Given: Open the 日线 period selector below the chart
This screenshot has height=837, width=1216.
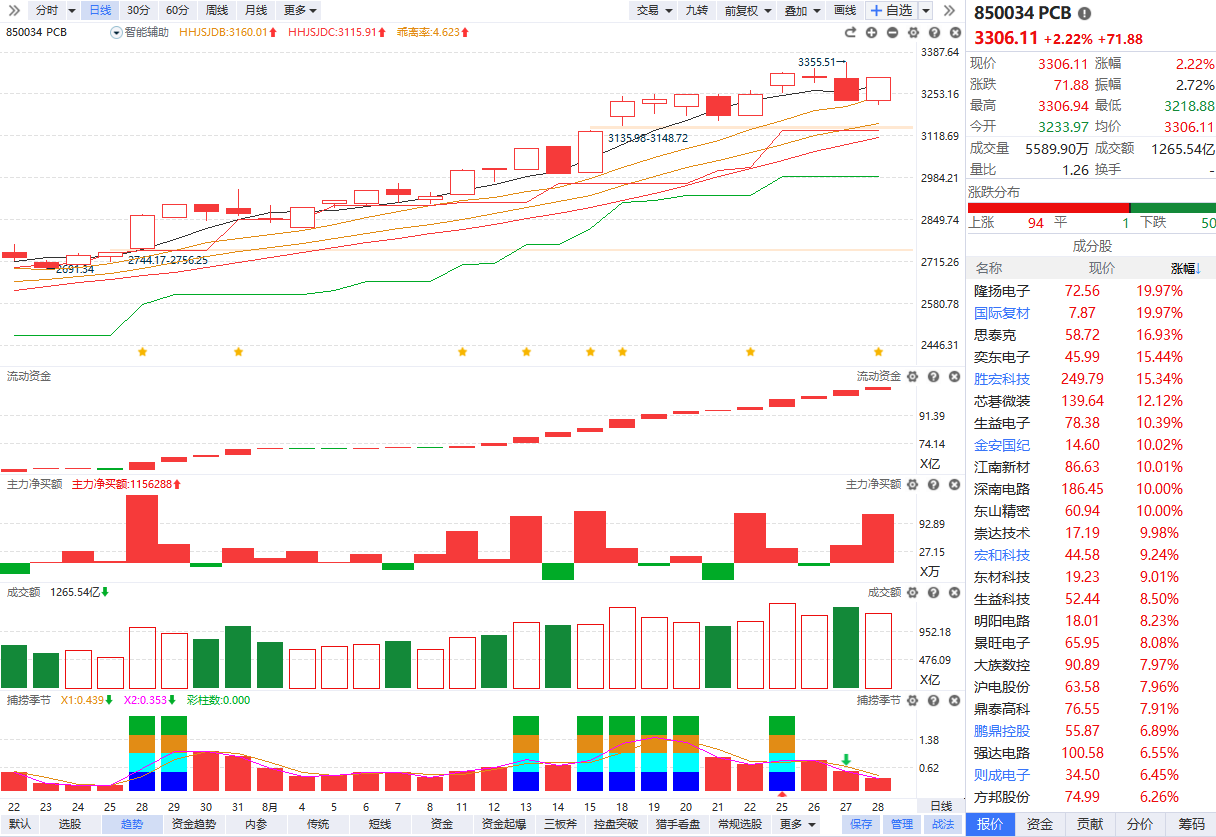Looking at the screenshot, I should [942, 806].
